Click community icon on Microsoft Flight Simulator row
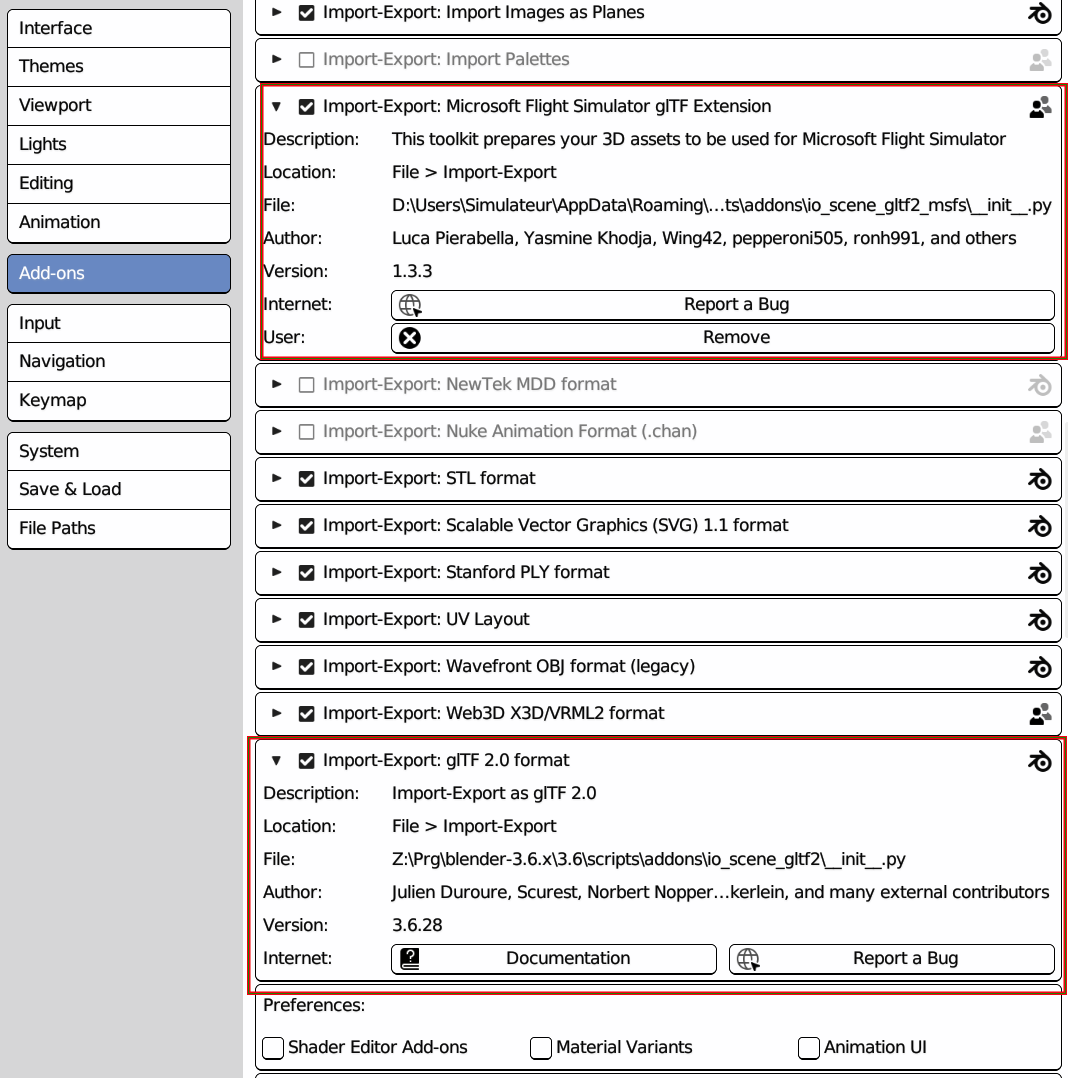This screenshot has height=1078, width=1068. [1040, 107]
